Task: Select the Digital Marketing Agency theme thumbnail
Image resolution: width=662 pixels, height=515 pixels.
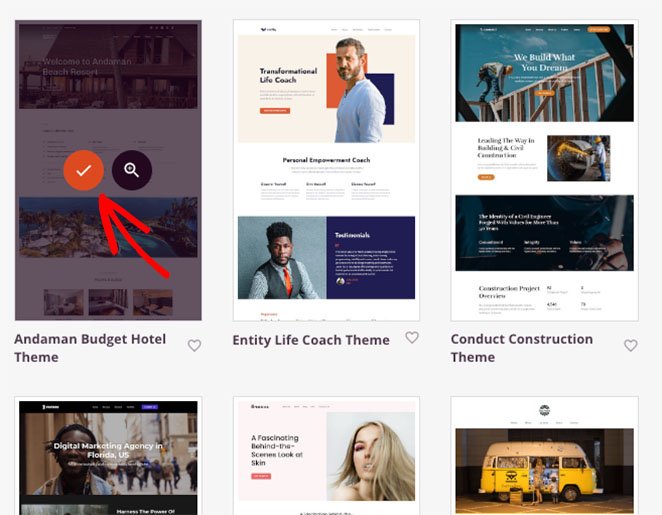Action: coord(108,455)
